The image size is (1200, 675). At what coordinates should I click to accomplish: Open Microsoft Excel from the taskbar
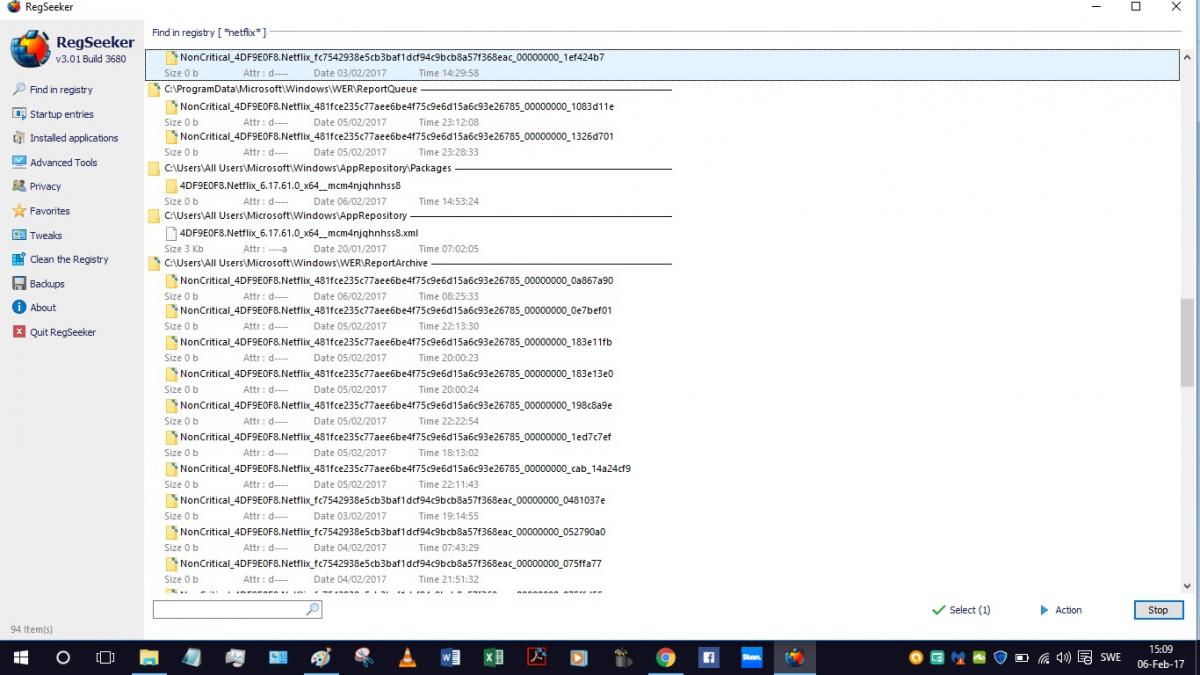click(493, 657)
